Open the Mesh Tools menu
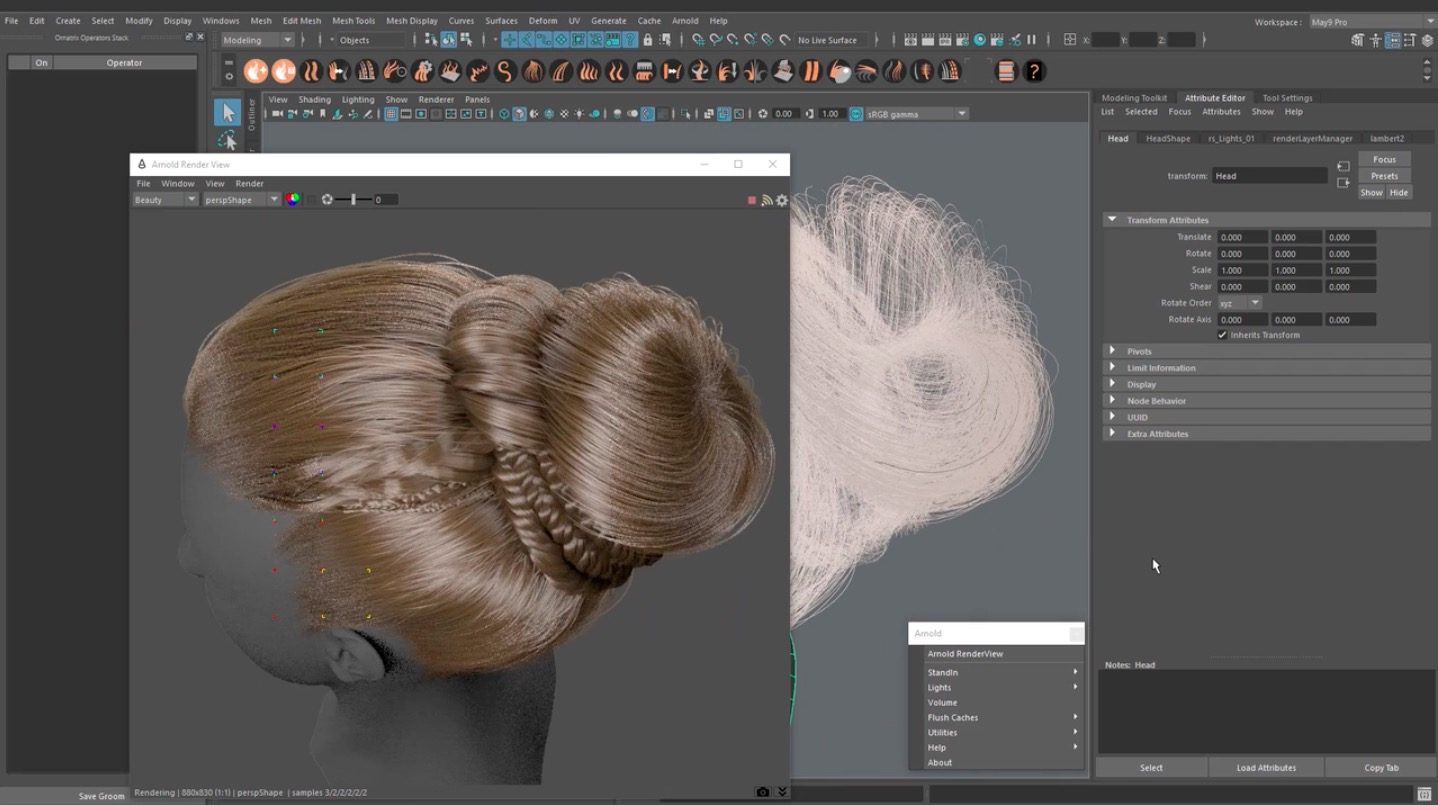Screen dimensions: 1438x805 [x=353, y=20]
